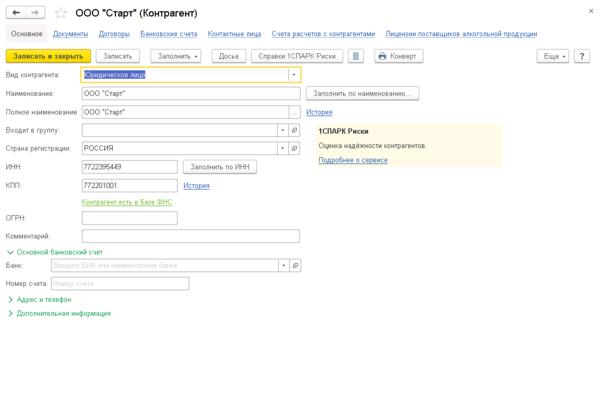Add ООО Старт to favorites with star
This screenshot has height=393, width=600.
tap(61, 13)
